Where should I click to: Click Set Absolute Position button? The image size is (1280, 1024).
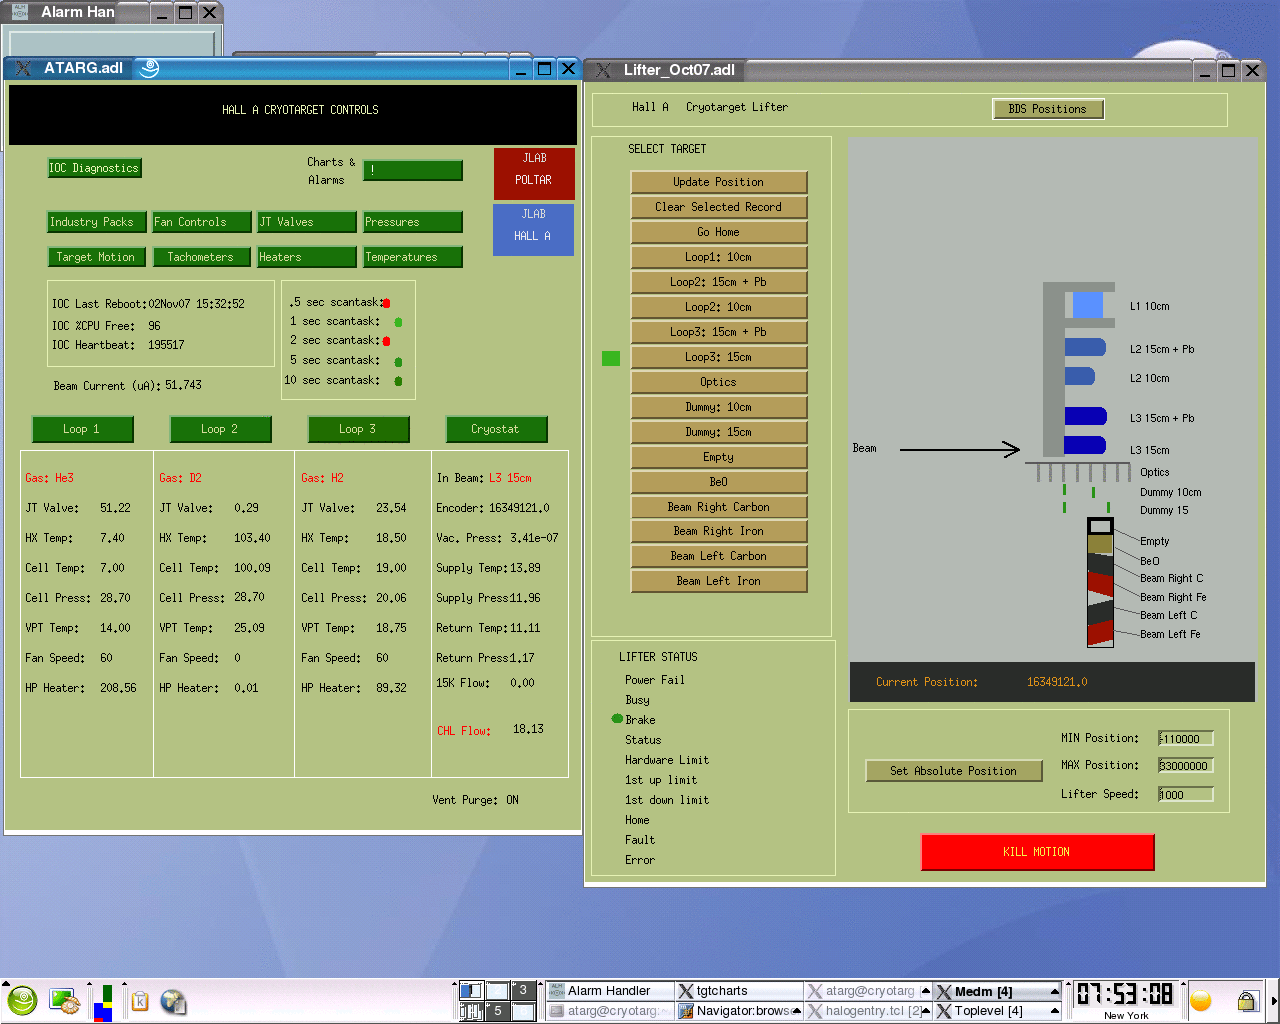pyautogui.click(x=954, y=771)
